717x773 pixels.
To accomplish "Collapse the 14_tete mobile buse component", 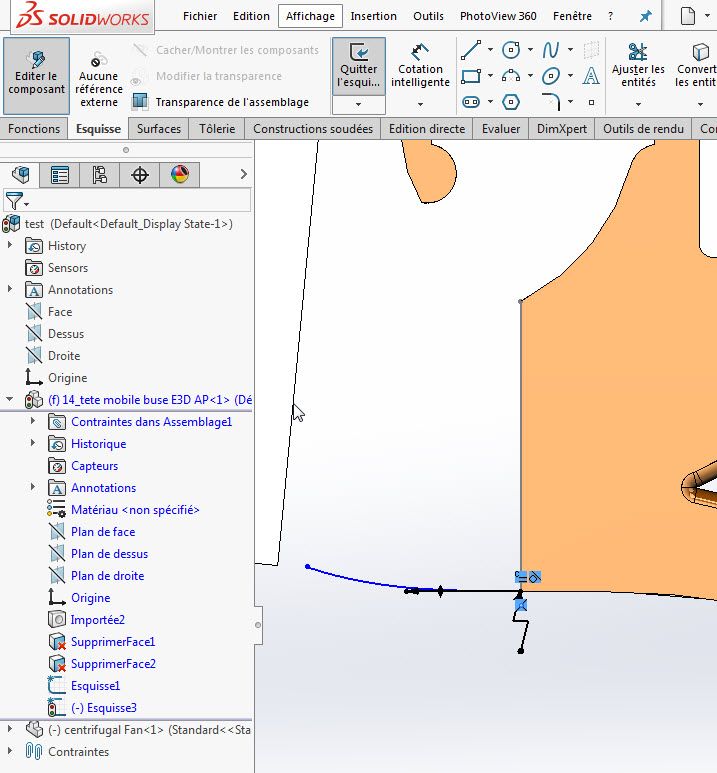I will (10, 400).
